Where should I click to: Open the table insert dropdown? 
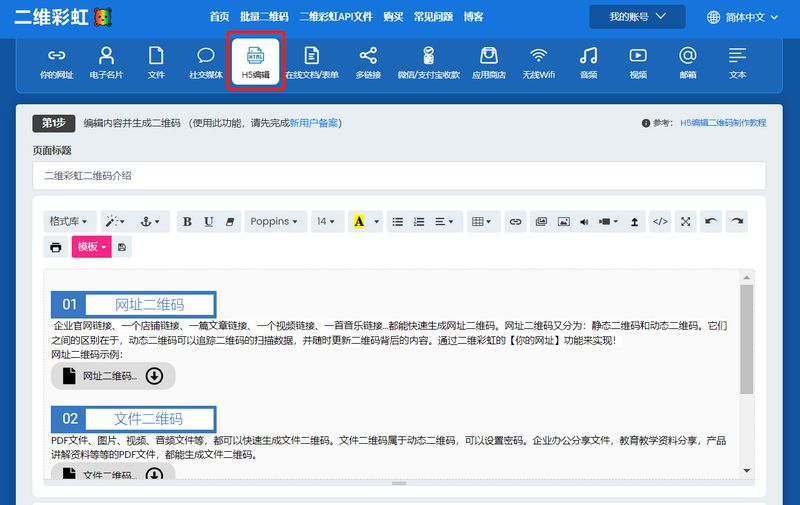[x=482, y=221]
